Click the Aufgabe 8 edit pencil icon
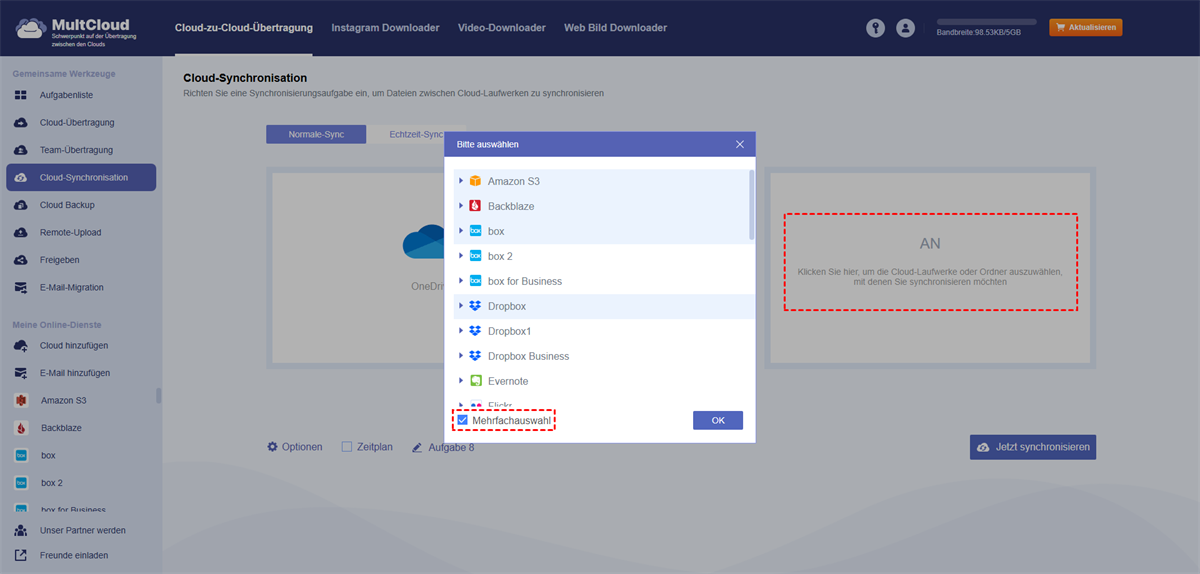Viewport: 1200px width, 574px height. [417, 447]
